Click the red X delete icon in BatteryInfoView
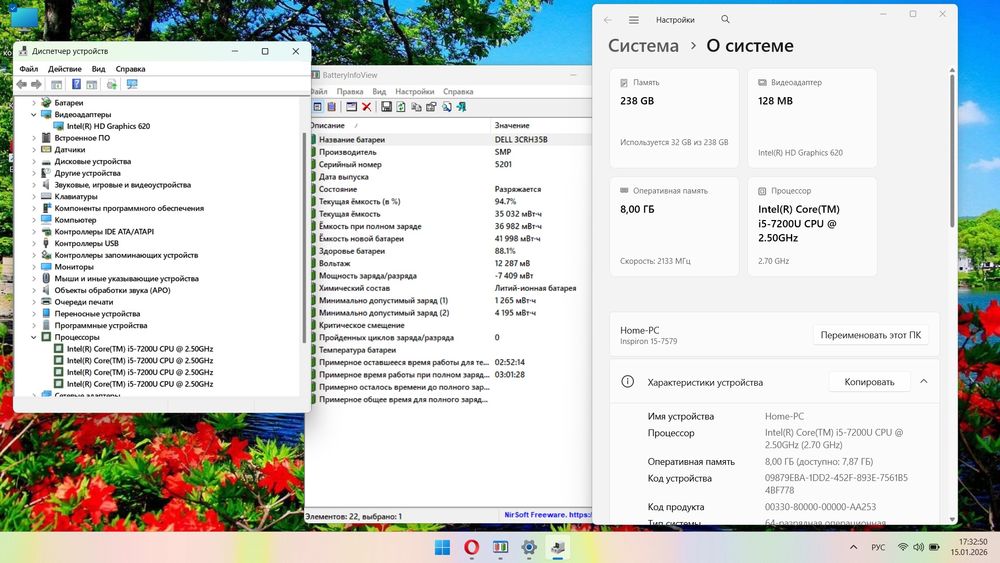 (366, 106)
